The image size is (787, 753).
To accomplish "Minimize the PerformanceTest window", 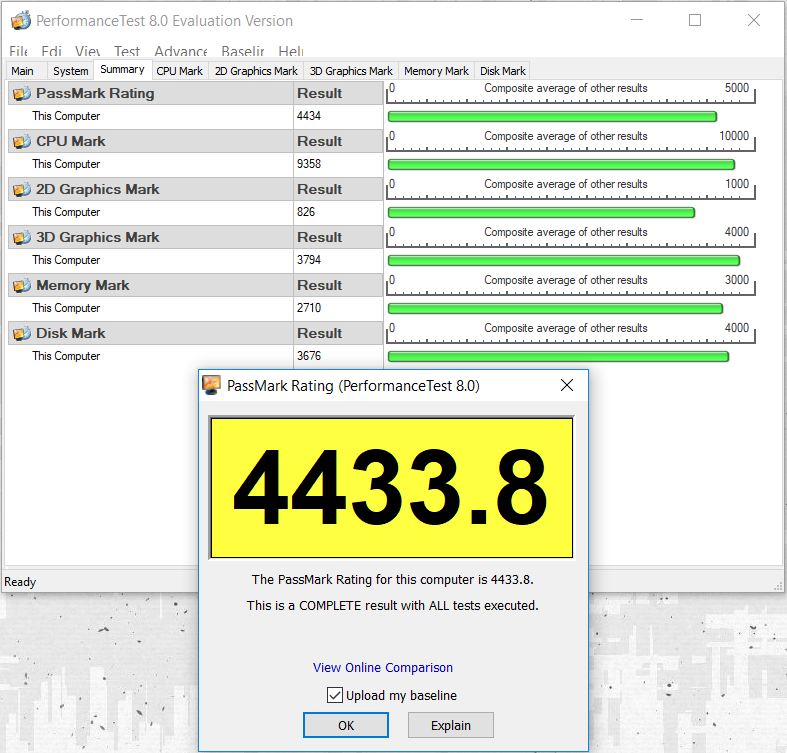I will (637, 20).
